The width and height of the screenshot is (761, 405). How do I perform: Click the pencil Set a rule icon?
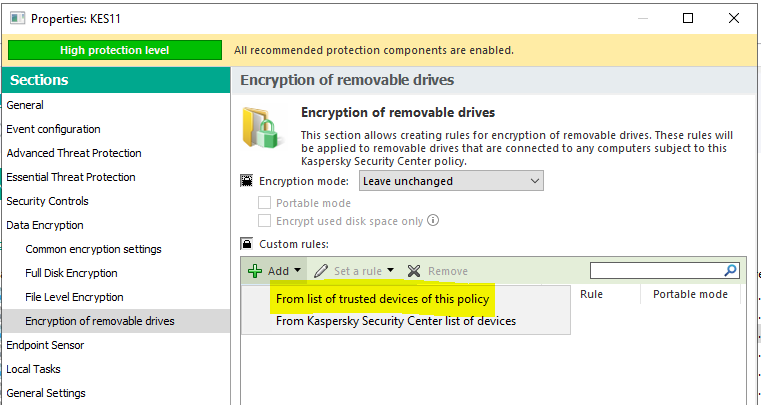[321, 271]
